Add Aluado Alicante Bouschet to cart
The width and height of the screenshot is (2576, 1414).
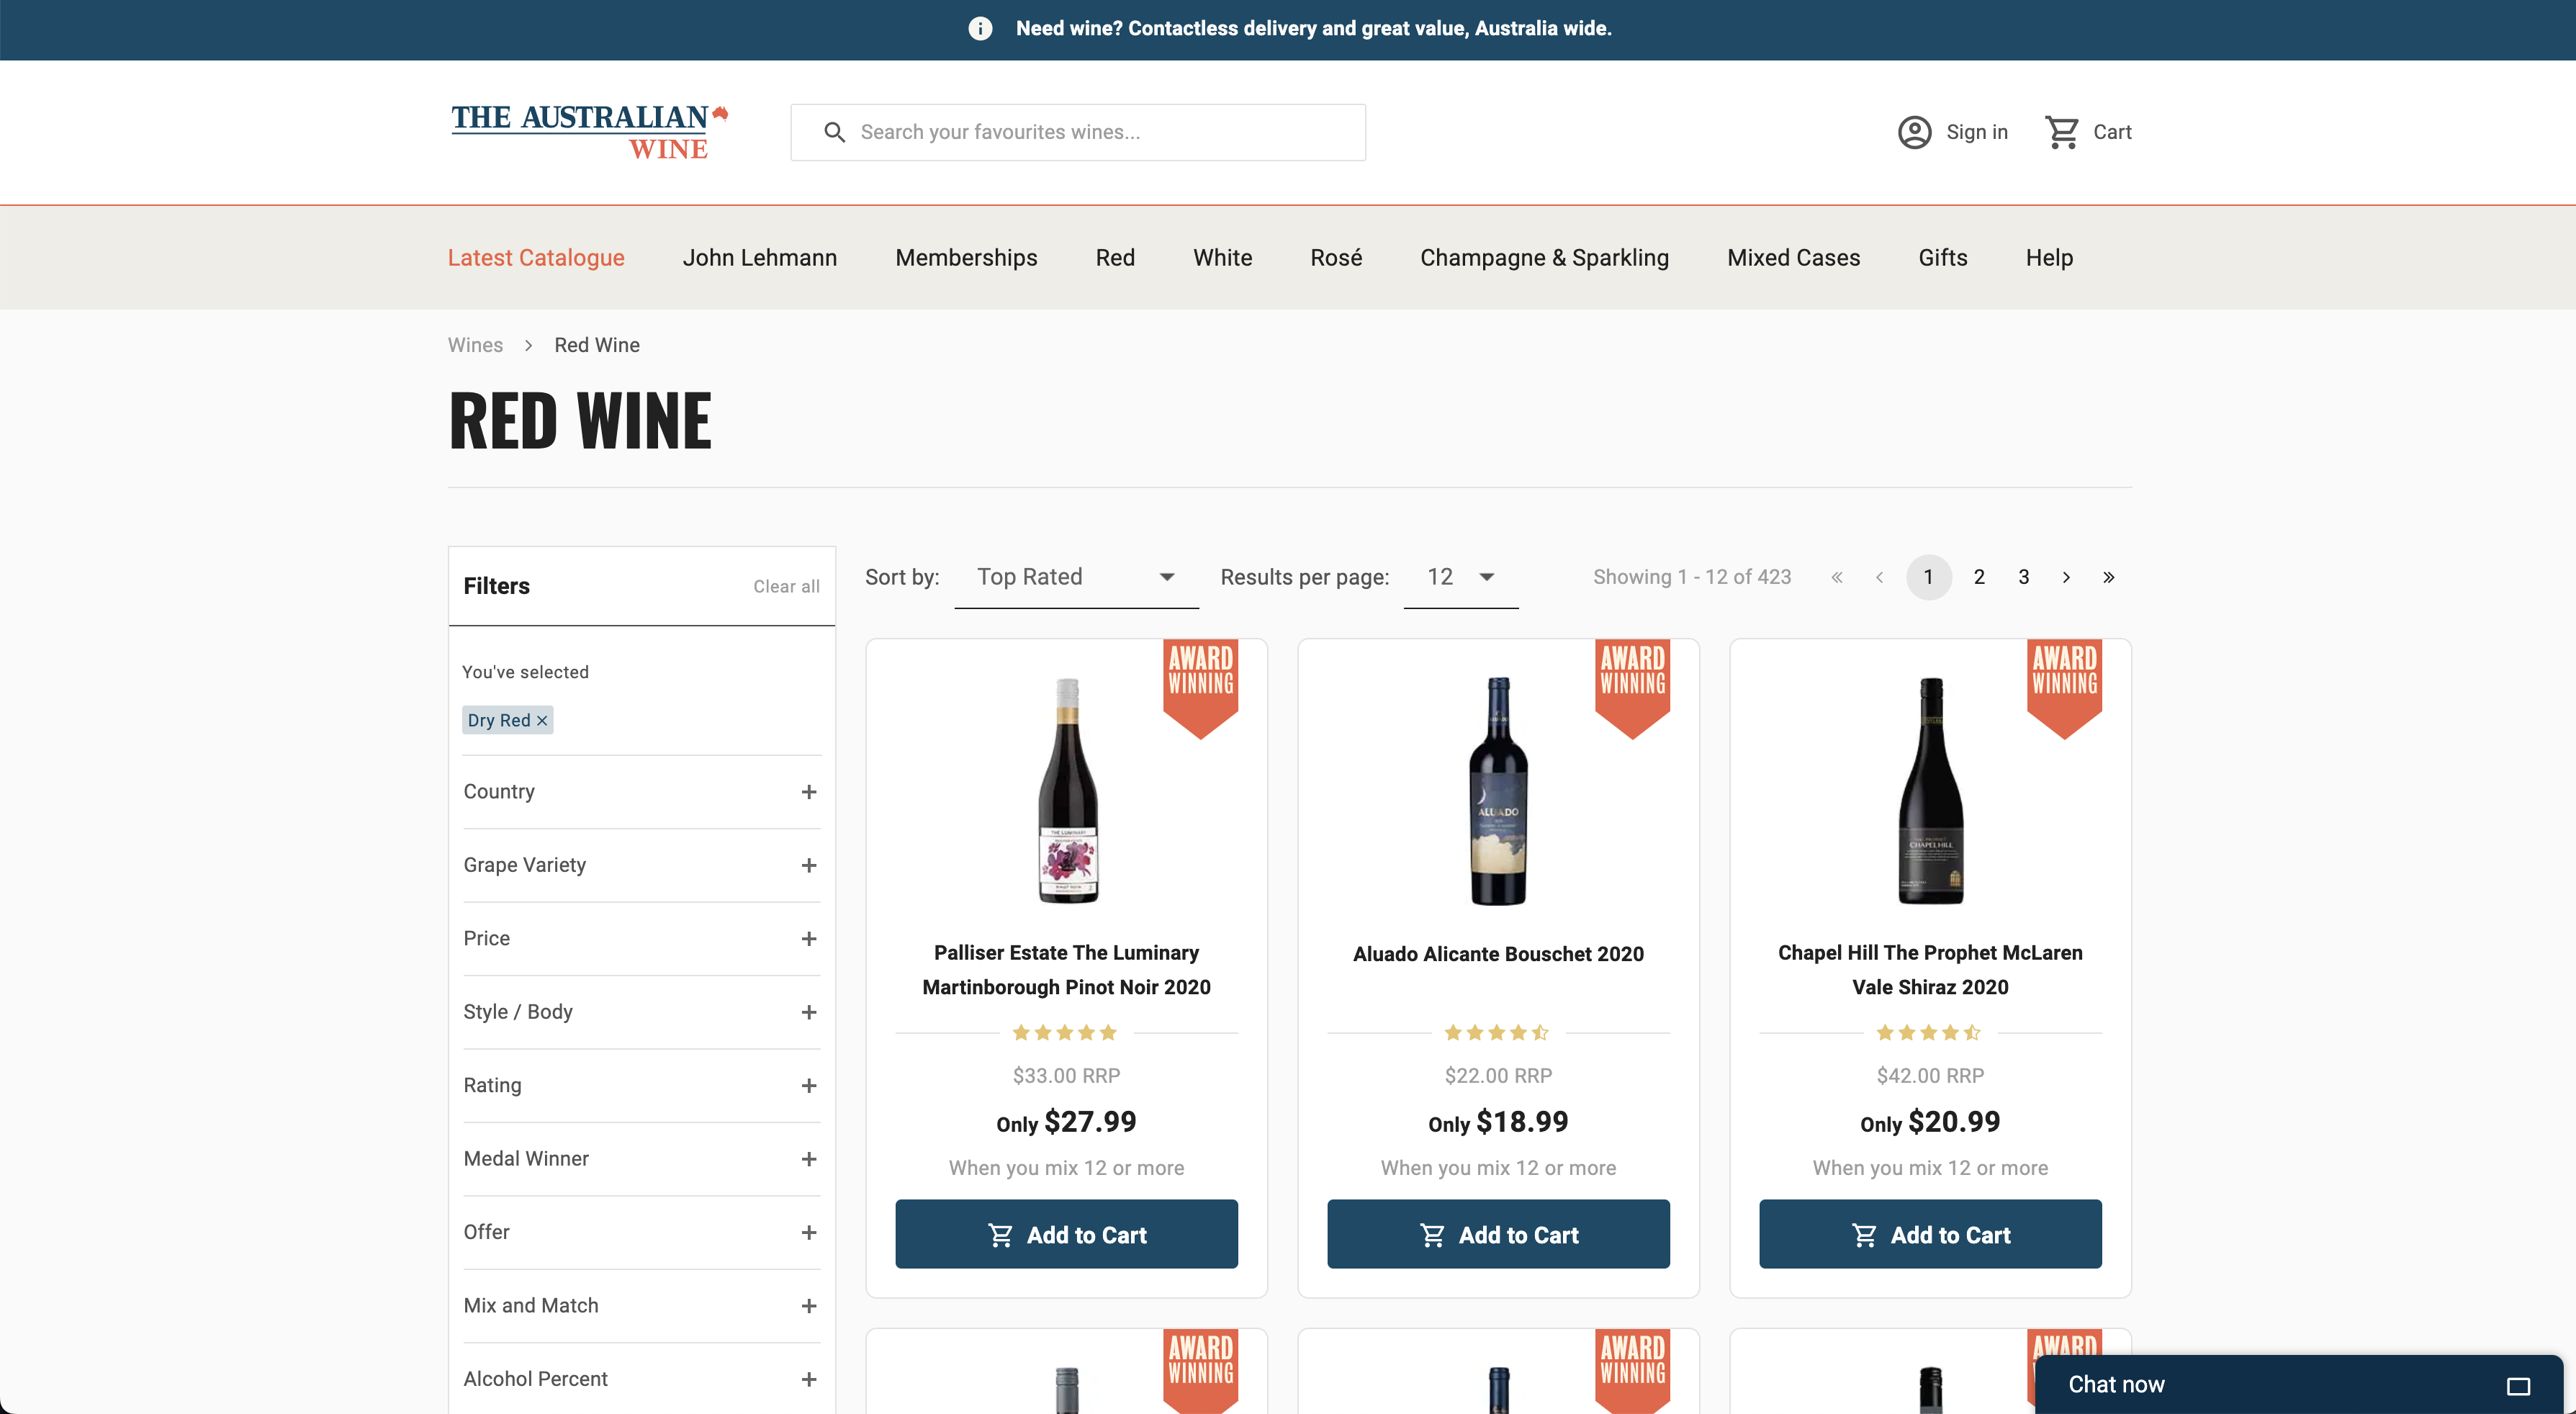pyautogui.click(x=1498, y=1234)
